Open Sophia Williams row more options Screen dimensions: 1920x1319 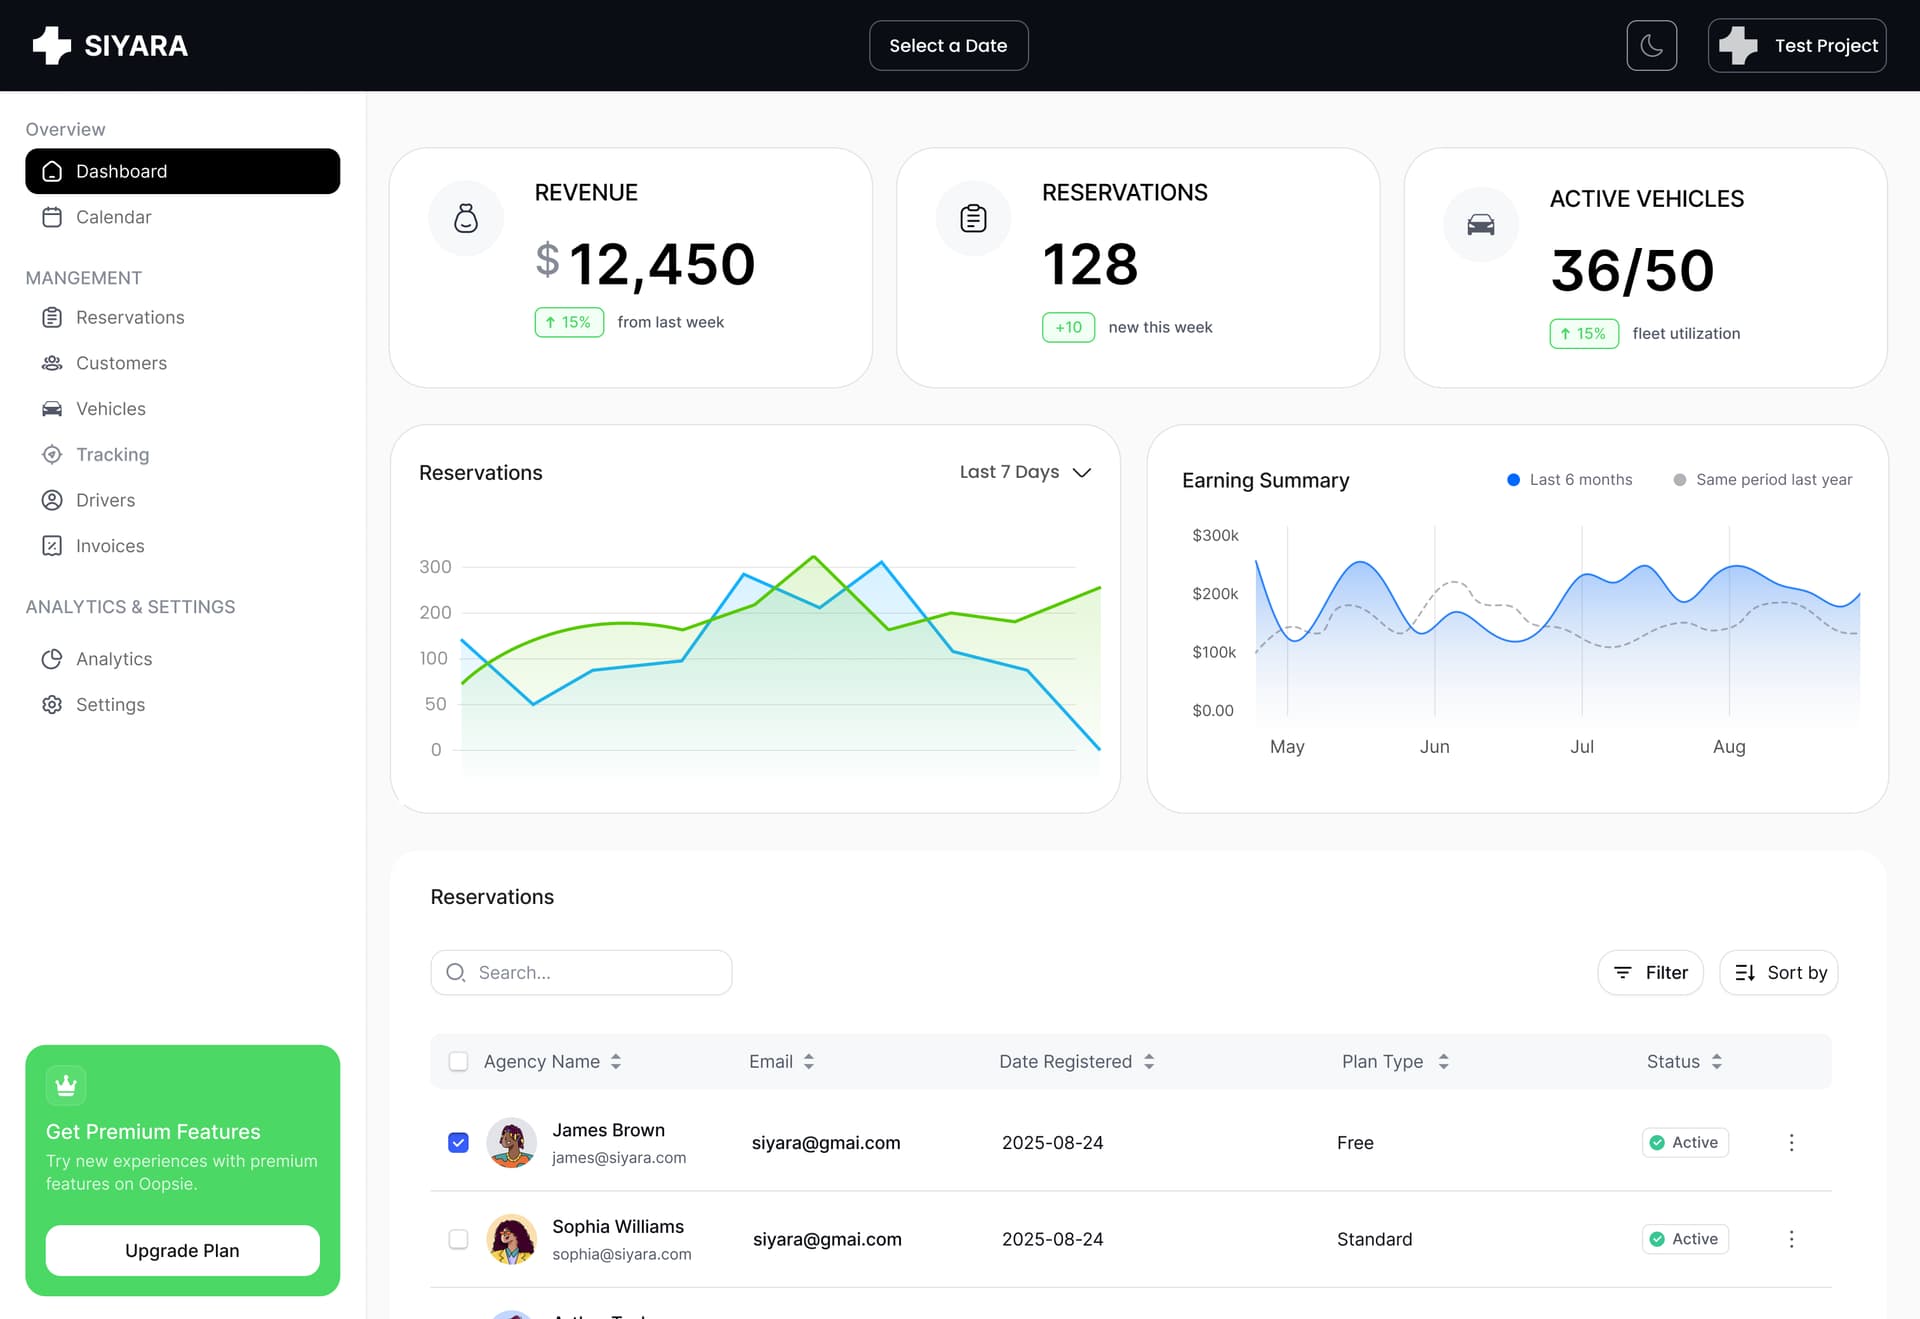[1791, 1239]
